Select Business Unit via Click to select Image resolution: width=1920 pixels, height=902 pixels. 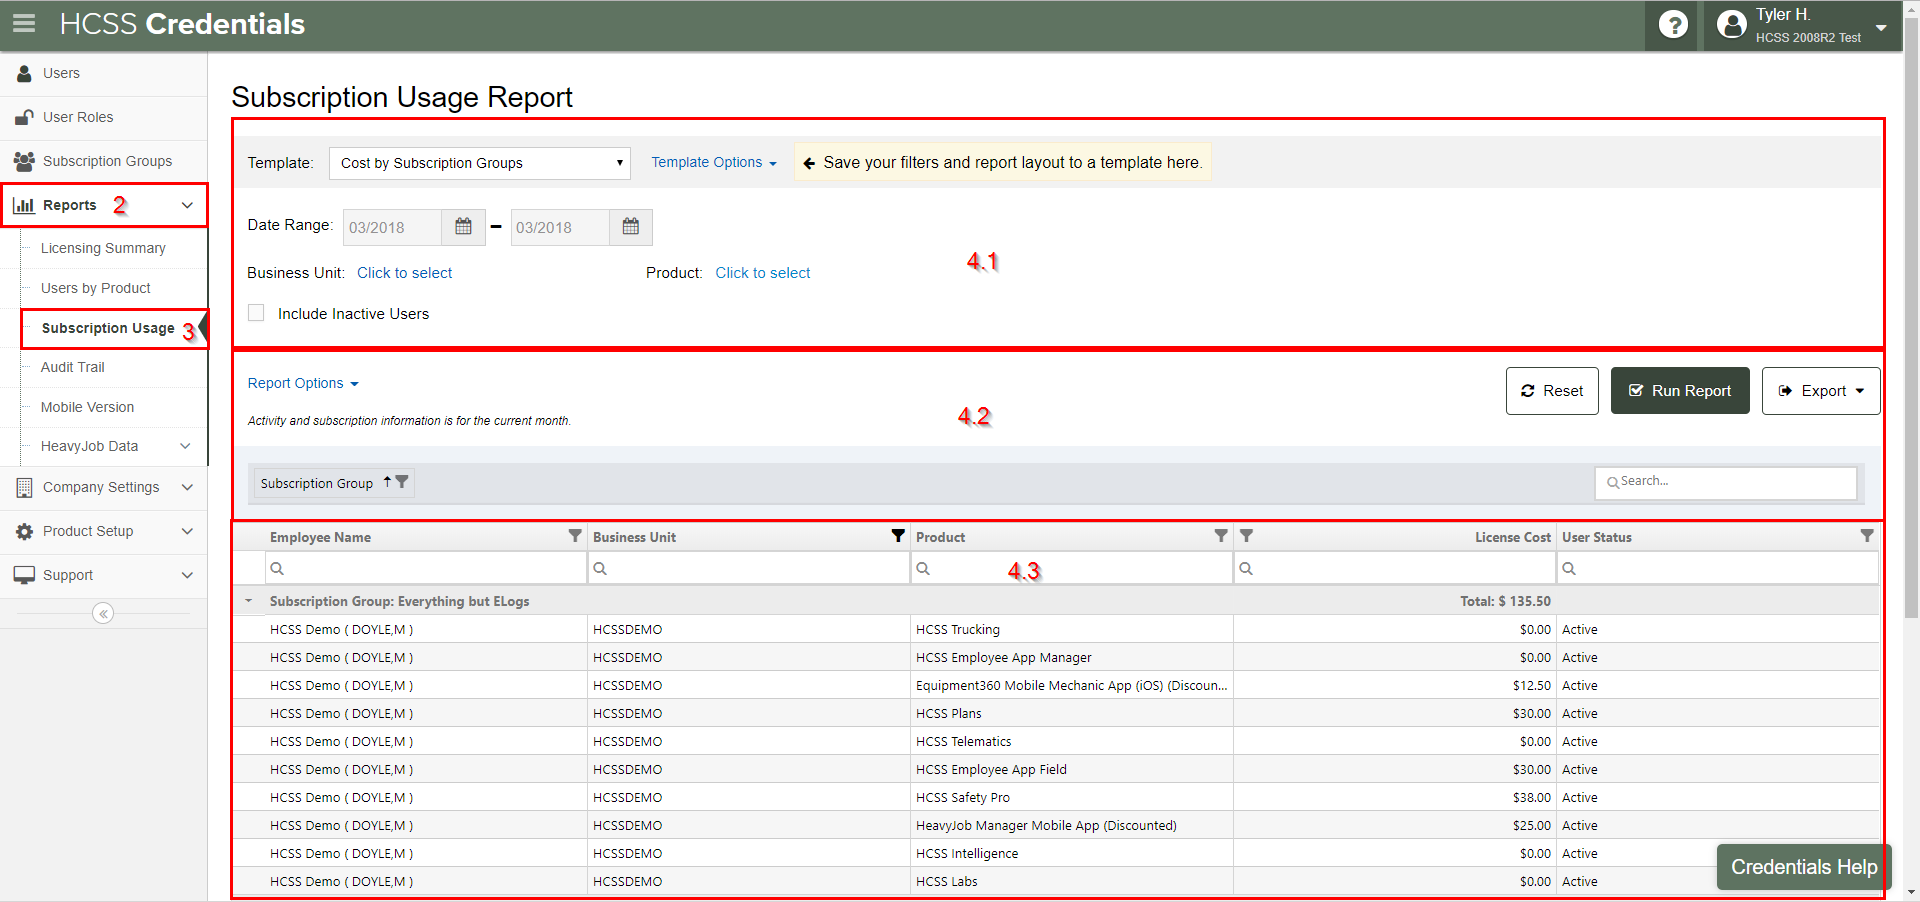click(x=404, y=273)
